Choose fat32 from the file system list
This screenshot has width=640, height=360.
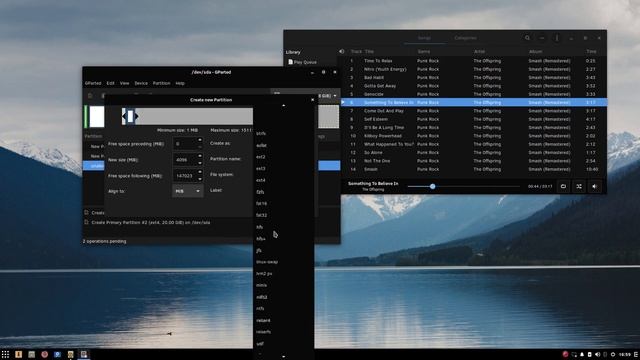(283, 215)
